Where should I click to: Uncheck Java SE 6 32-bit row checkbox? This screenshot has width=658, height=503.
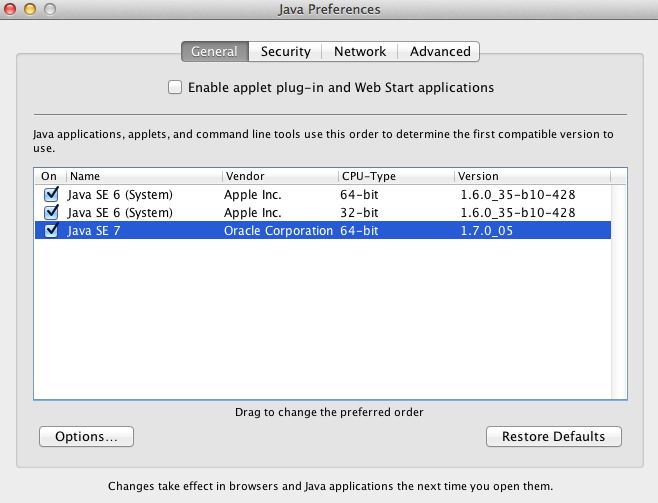coord(51,212)
